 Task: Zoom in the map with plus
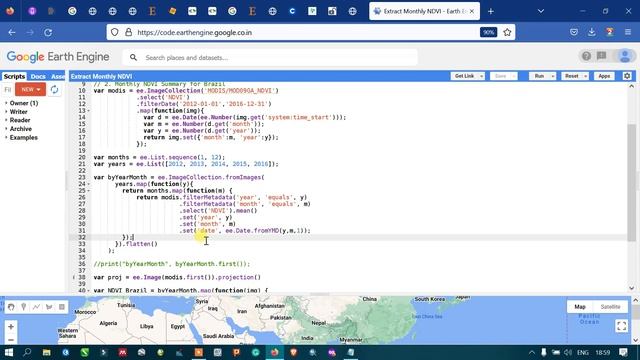click(x=11, y=327)
